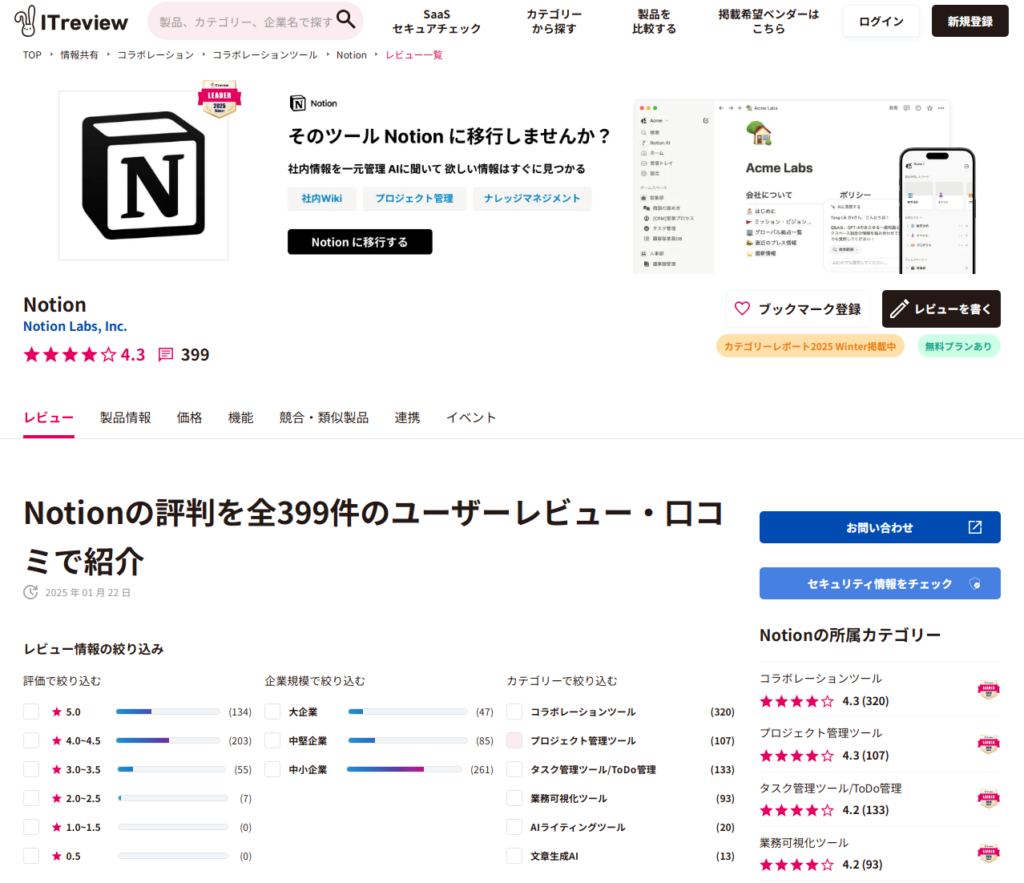
Task: Check the 中堅企業 company size checkbox
Action: click(273, 741)
